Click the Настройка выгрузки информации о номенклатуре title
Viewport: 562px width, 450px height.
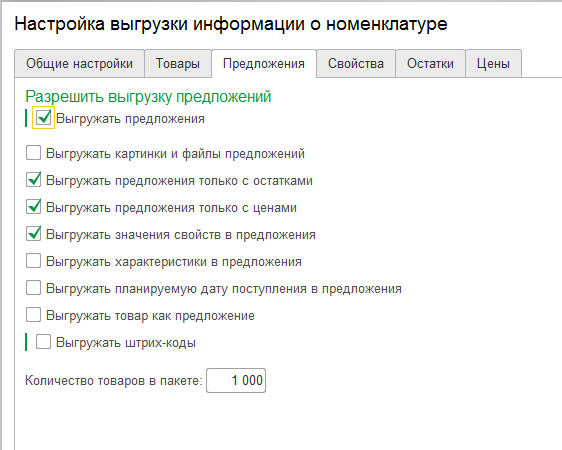click(x=231, y=24)
